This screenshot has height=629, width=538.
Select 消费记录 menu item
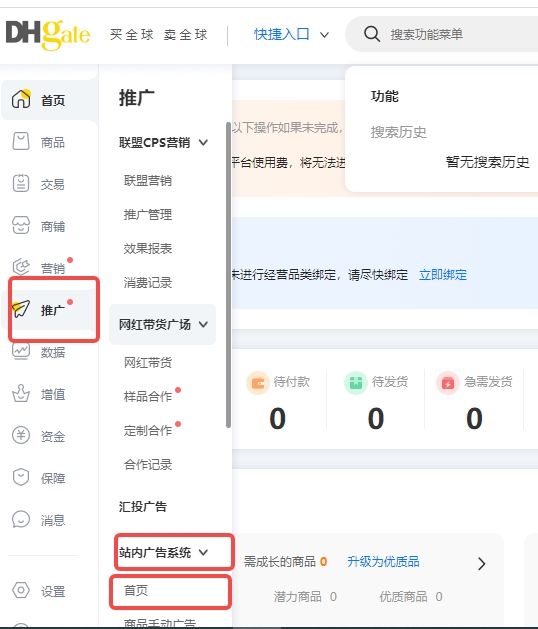click(148, 283)
